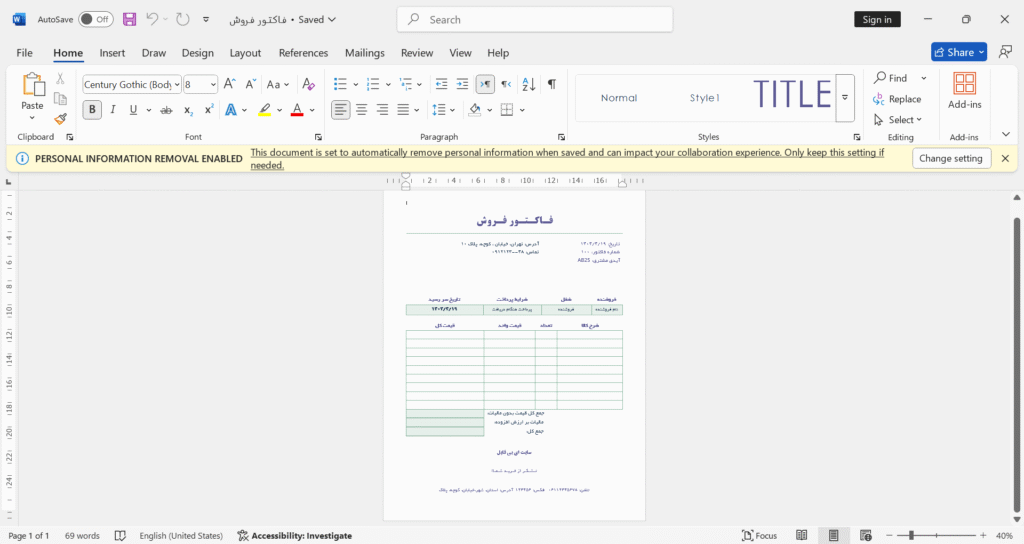Click Clear All Formatting icon

(308, 84)
